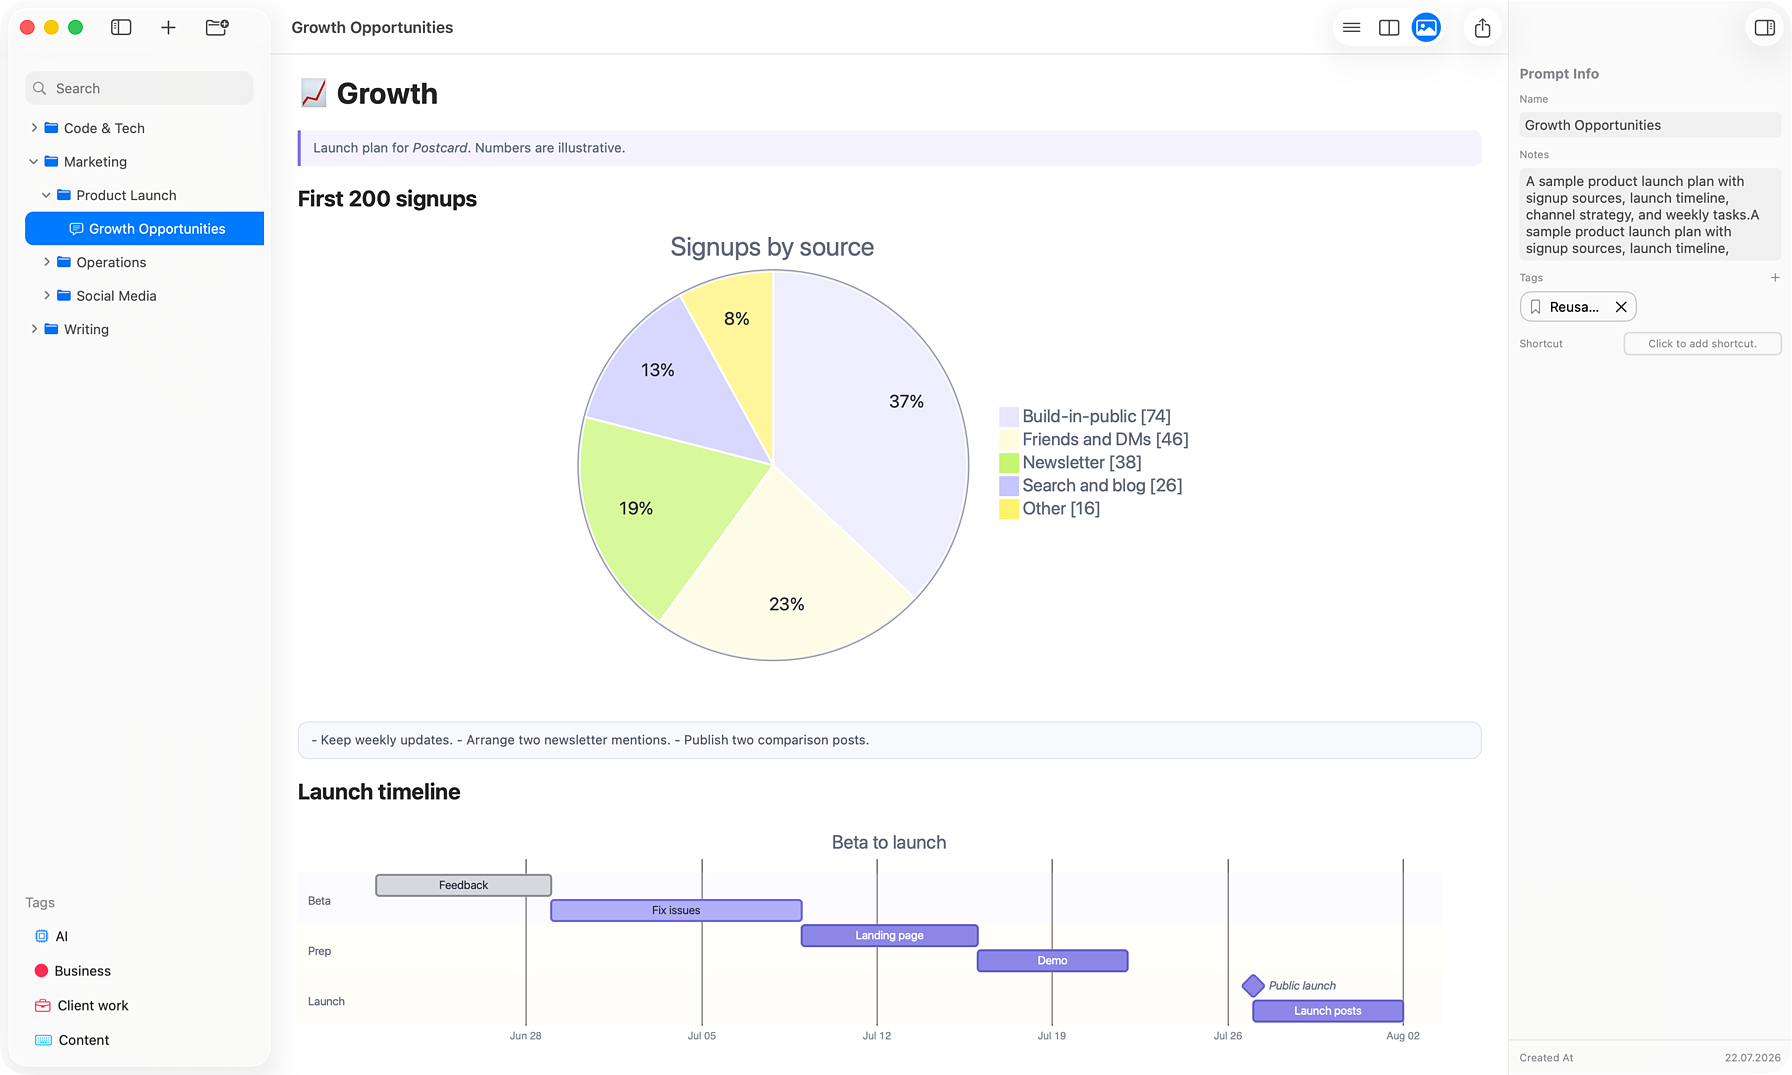Click to add shortcut button
The width and height of the screenshot is (1792, 1075).
click(x=1702, y=344)
